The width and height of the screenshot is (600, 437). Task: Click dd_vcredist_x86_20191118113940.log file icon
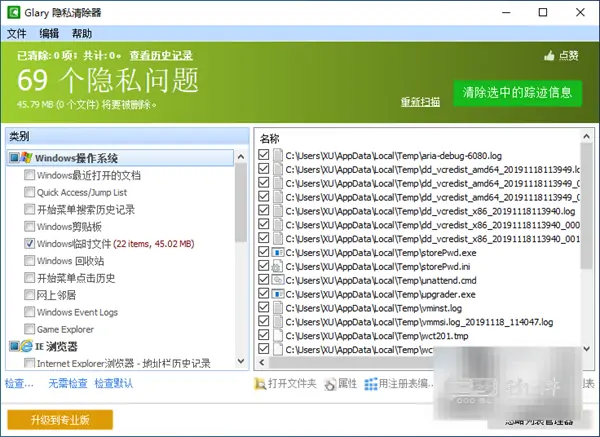278,211
